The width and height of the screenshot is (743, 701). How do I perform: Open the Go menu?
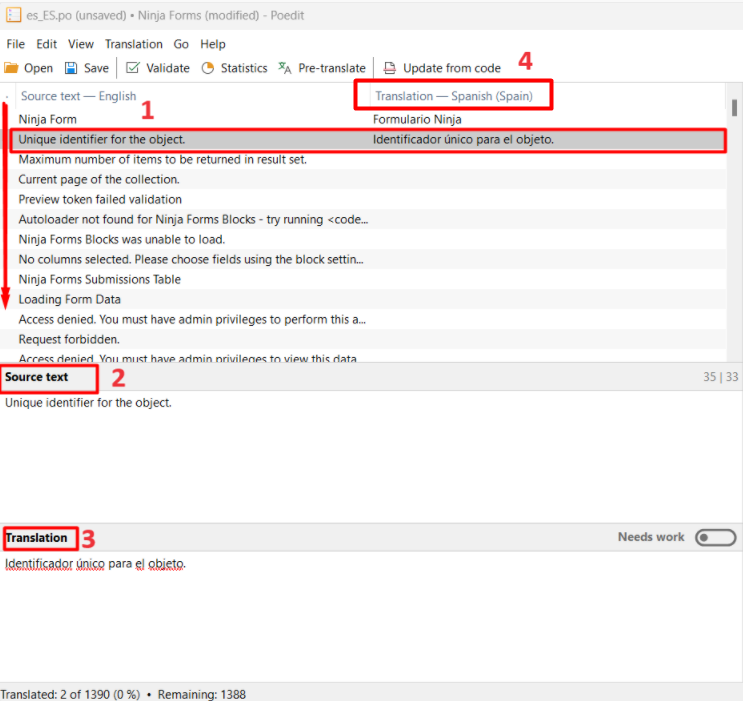pos(181,44)
